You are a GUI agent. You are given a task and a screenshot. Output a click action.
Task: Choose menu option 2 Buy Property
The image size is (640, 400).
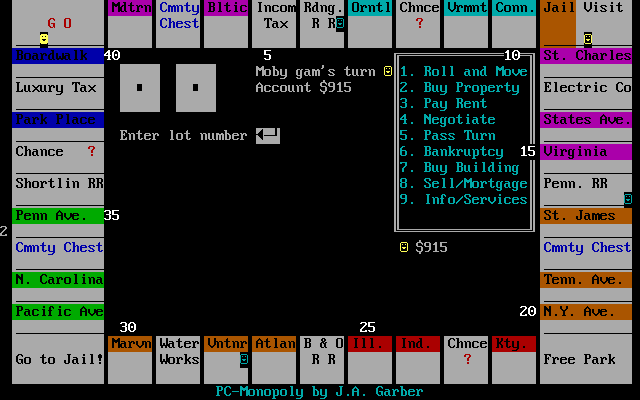point(460,87)
